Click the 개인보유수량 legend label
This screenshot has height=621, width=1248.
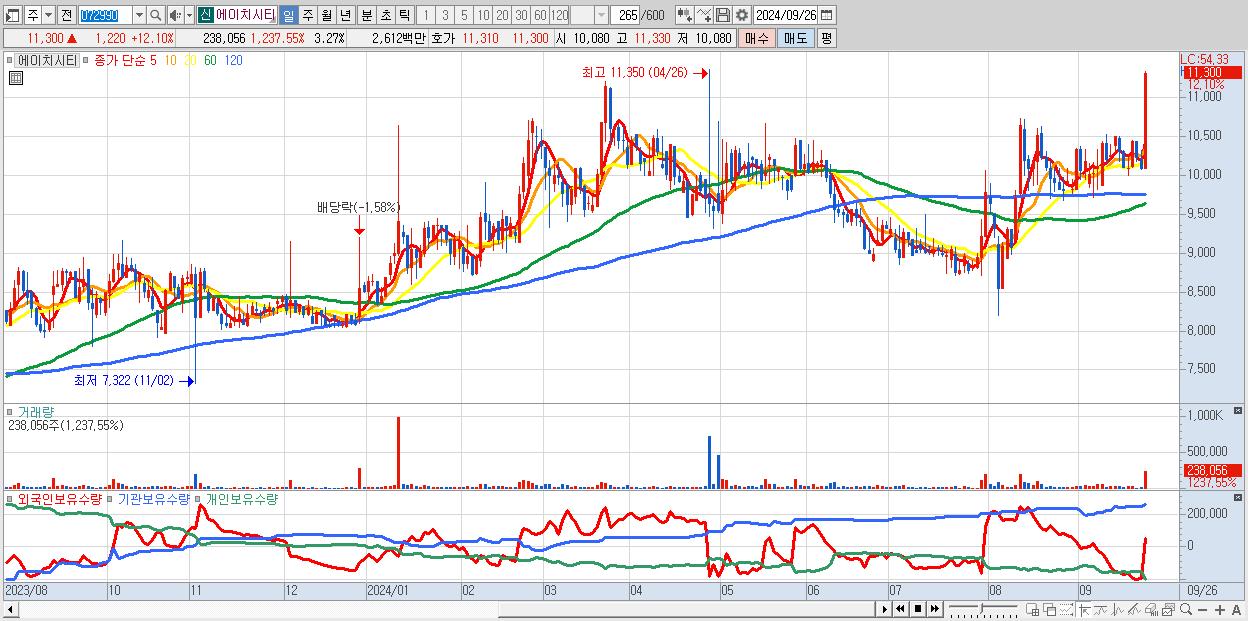241,498
